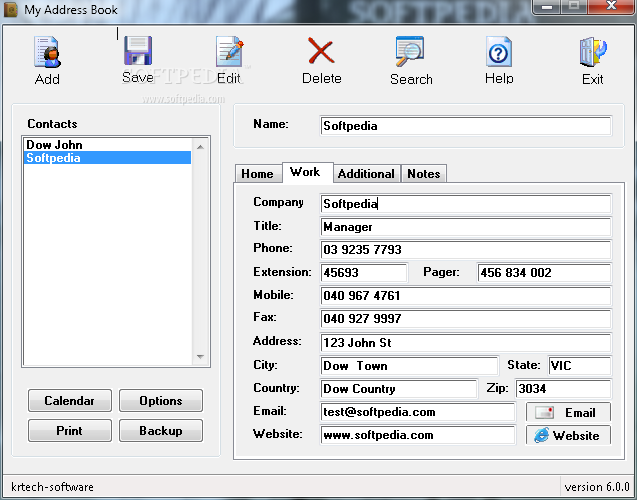Screen dimensions: 637x500
Task: Click the krtech-software status bar text
Action: point(52,487)
